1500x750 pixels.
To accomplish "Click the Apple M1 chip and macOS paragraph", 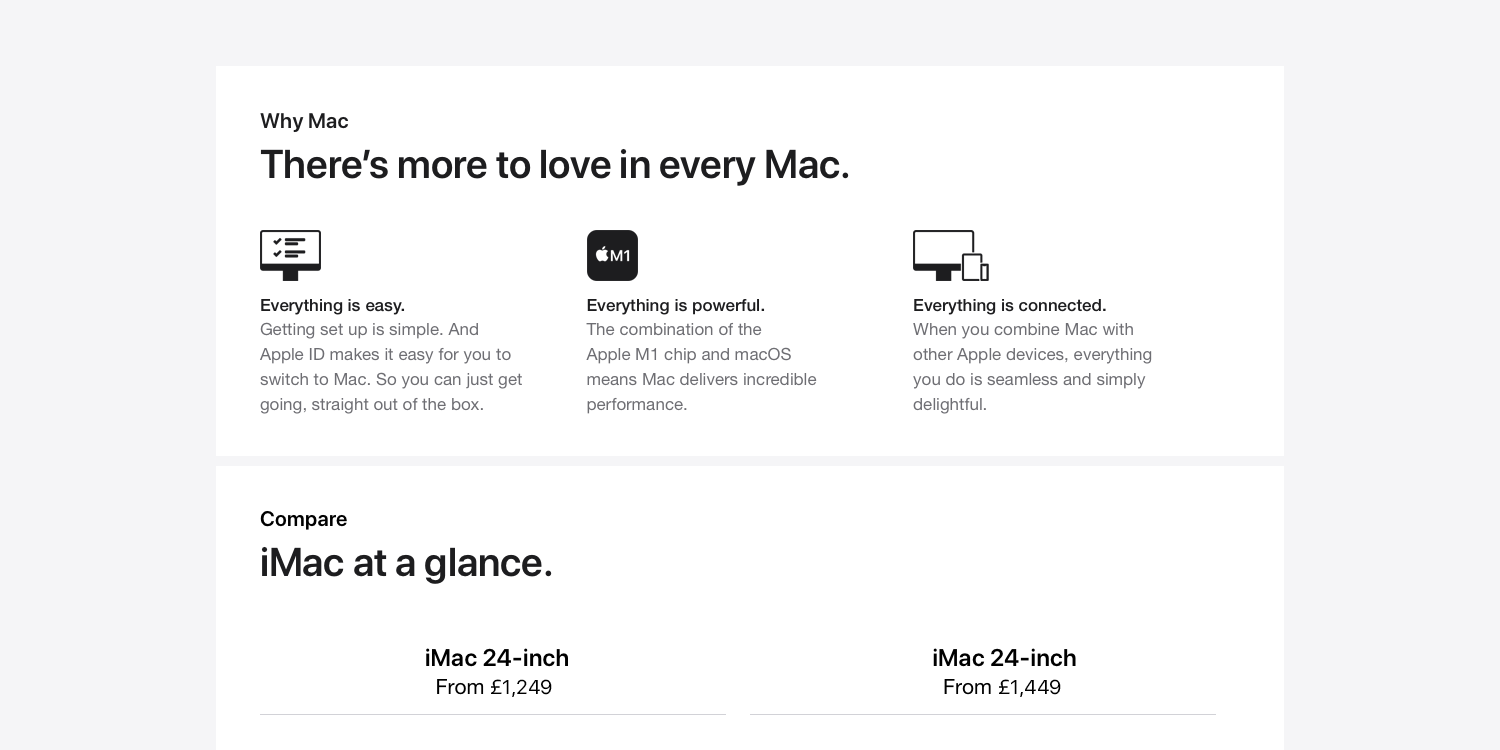I will (x=701, y=367).
